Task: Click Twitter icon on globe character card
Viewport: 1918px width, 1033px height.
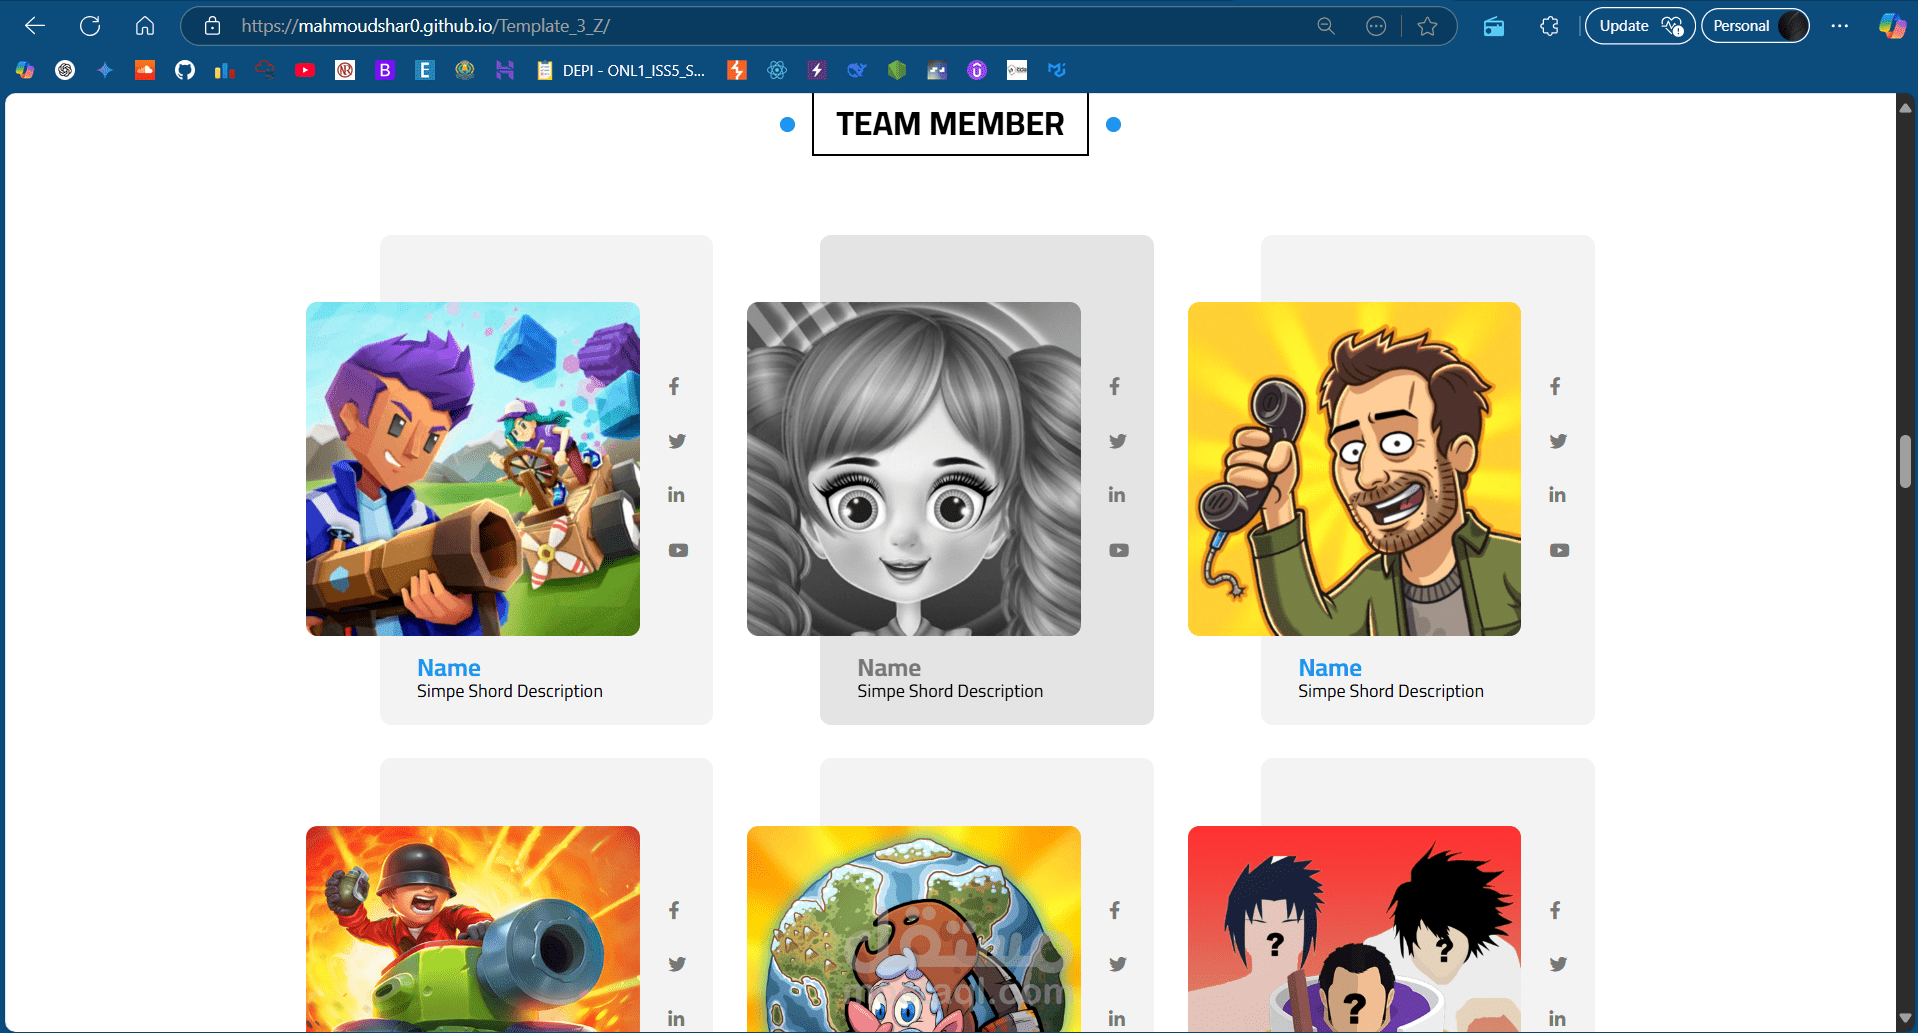Action: pos(1118,964)
